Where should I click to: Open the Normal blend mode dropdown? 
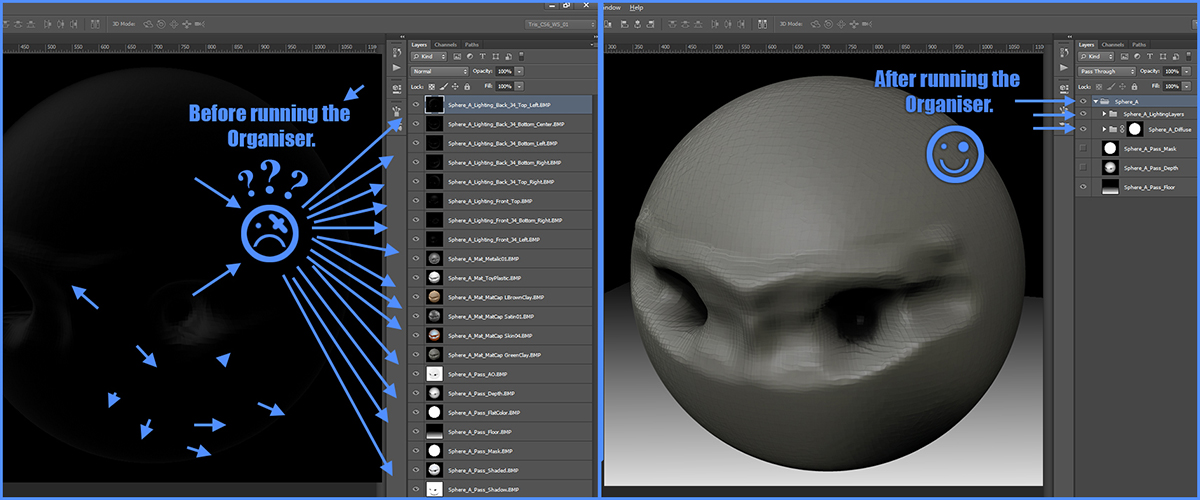tap(438, 72)
